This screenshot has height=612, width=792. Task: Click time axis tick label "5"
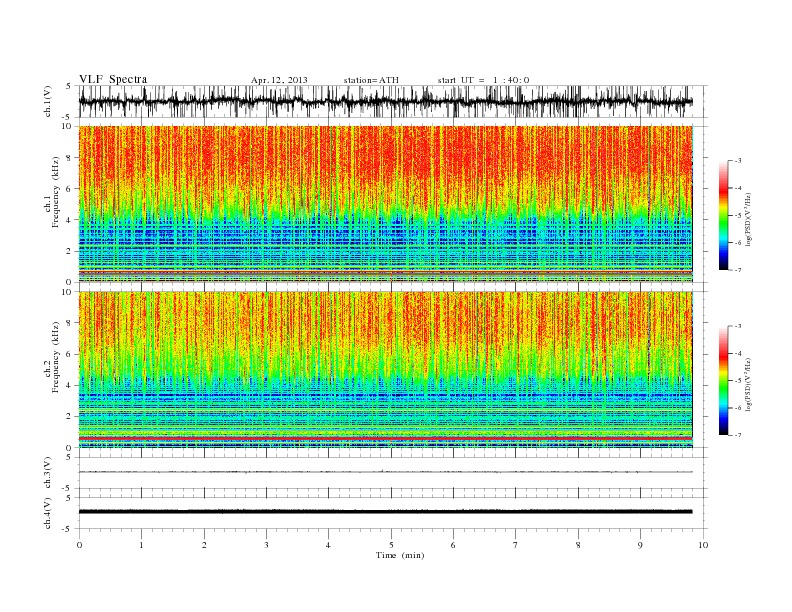click(391, 545)
